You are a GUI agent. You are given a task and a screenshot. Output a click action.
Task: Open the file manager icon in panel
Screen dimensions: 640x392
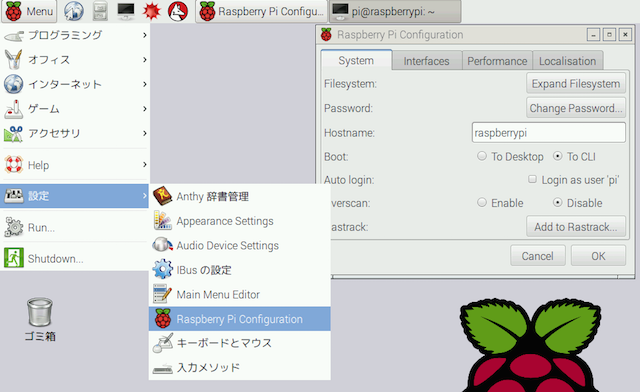pos(100,11)
